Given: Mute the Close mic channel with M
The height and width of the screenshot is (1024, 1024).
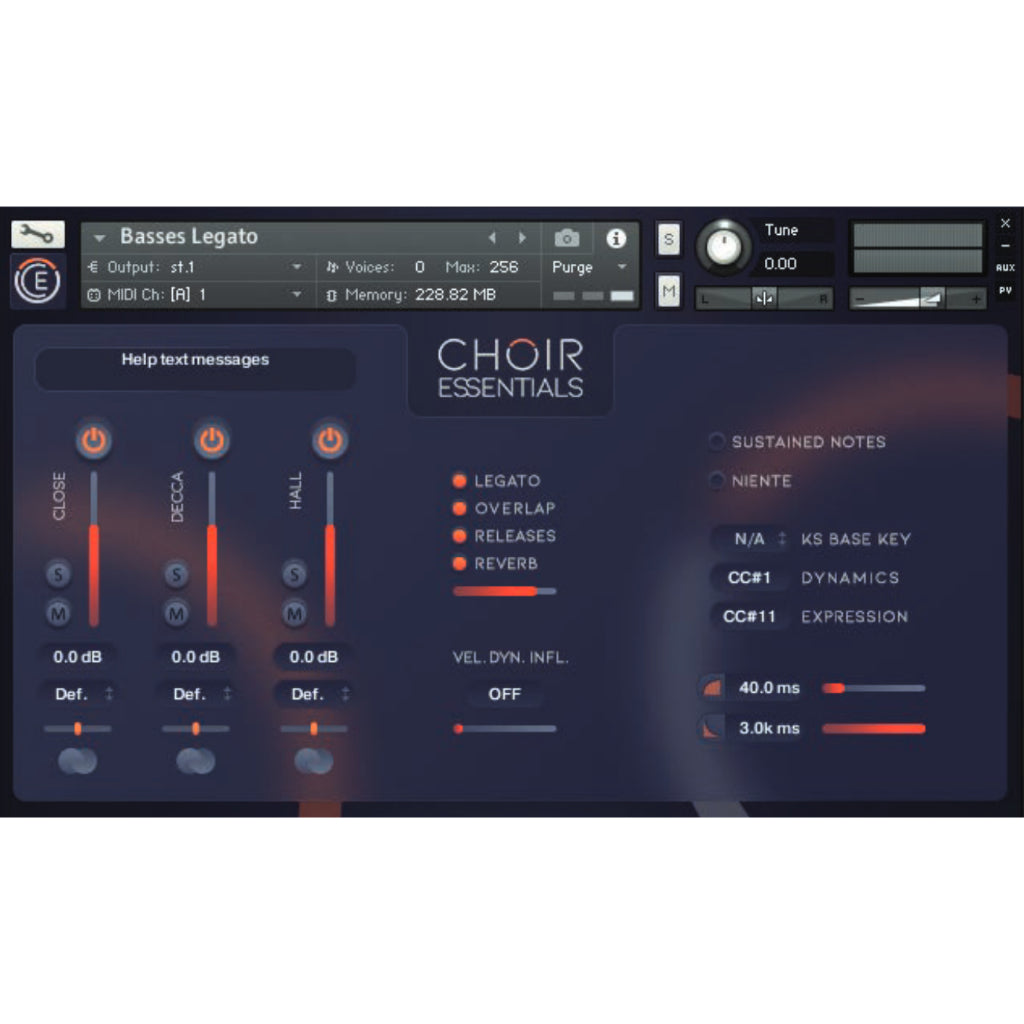Looking at the screenshot, I should (58, 611).
